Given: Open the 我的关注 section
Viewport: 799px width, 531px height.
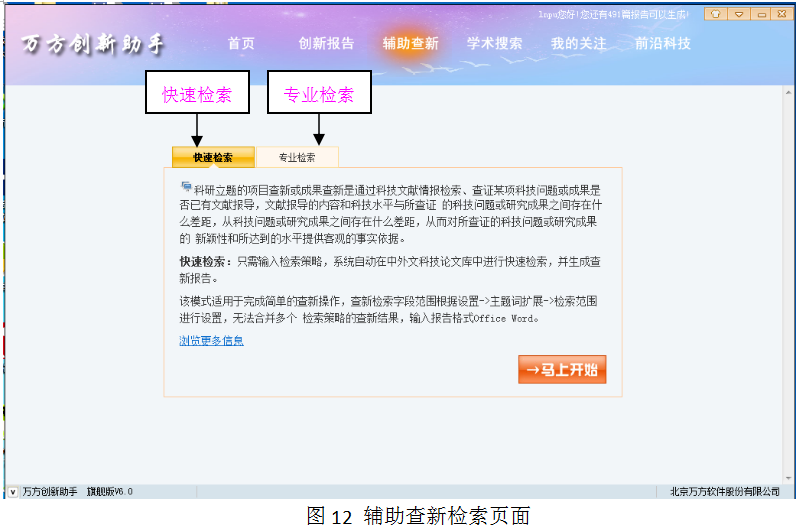Looking at the screenshot, I should click(578, 43).
